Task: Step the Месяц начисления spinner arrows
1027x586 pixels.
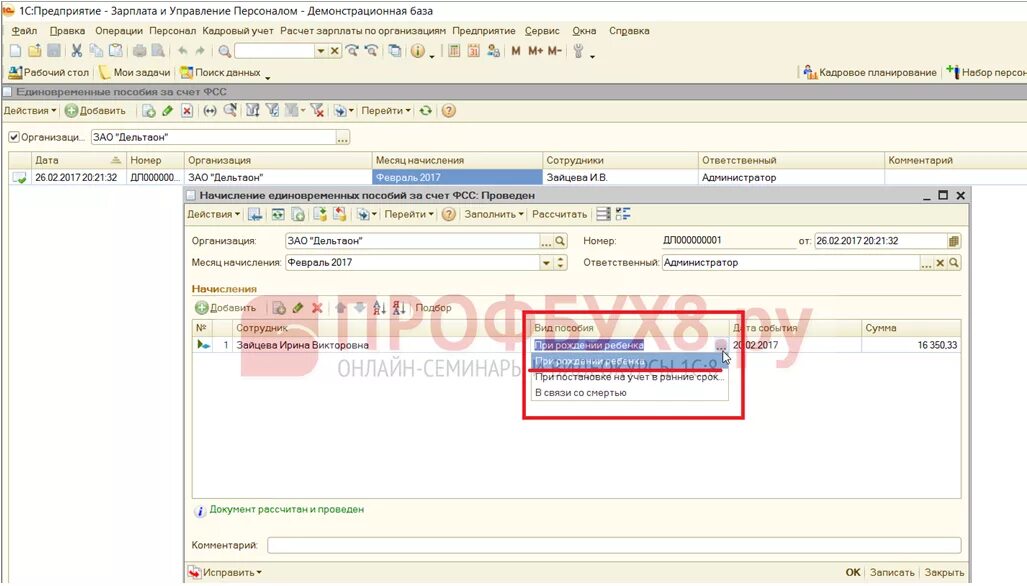Action: pos(561,263)
